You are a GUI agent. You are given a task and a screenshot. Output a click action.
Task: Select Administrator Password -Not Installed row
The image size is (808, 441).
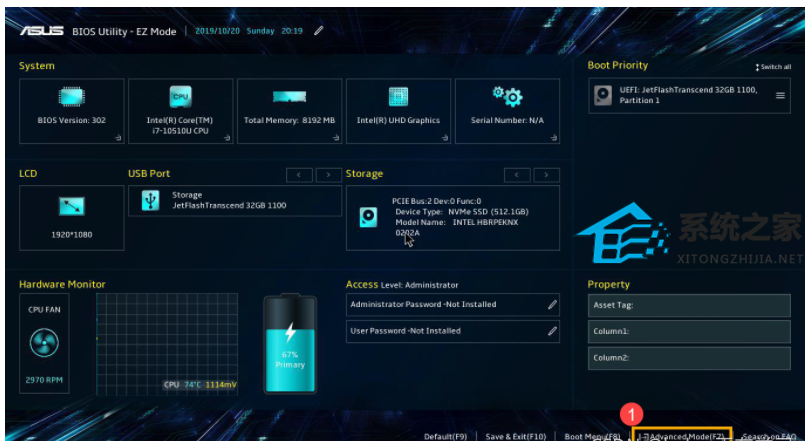452,304
